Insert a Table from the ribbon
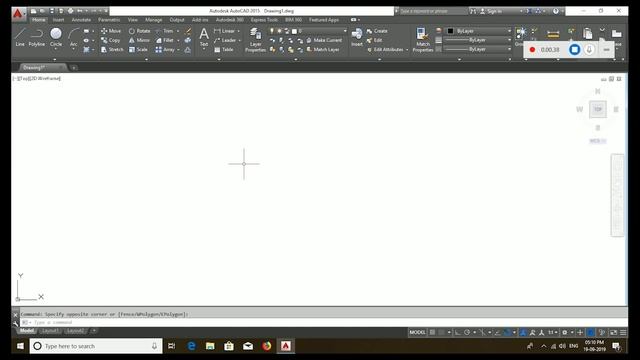The image size is (640, 360). pos(224,49)
